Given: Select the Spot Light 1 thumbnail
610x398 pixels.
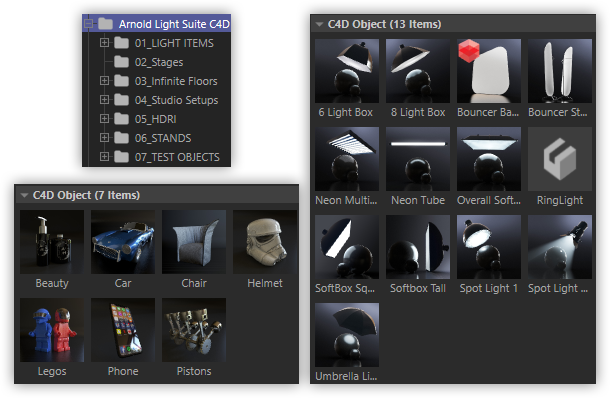Looking at the screenshot, I should tap(489, 247).
